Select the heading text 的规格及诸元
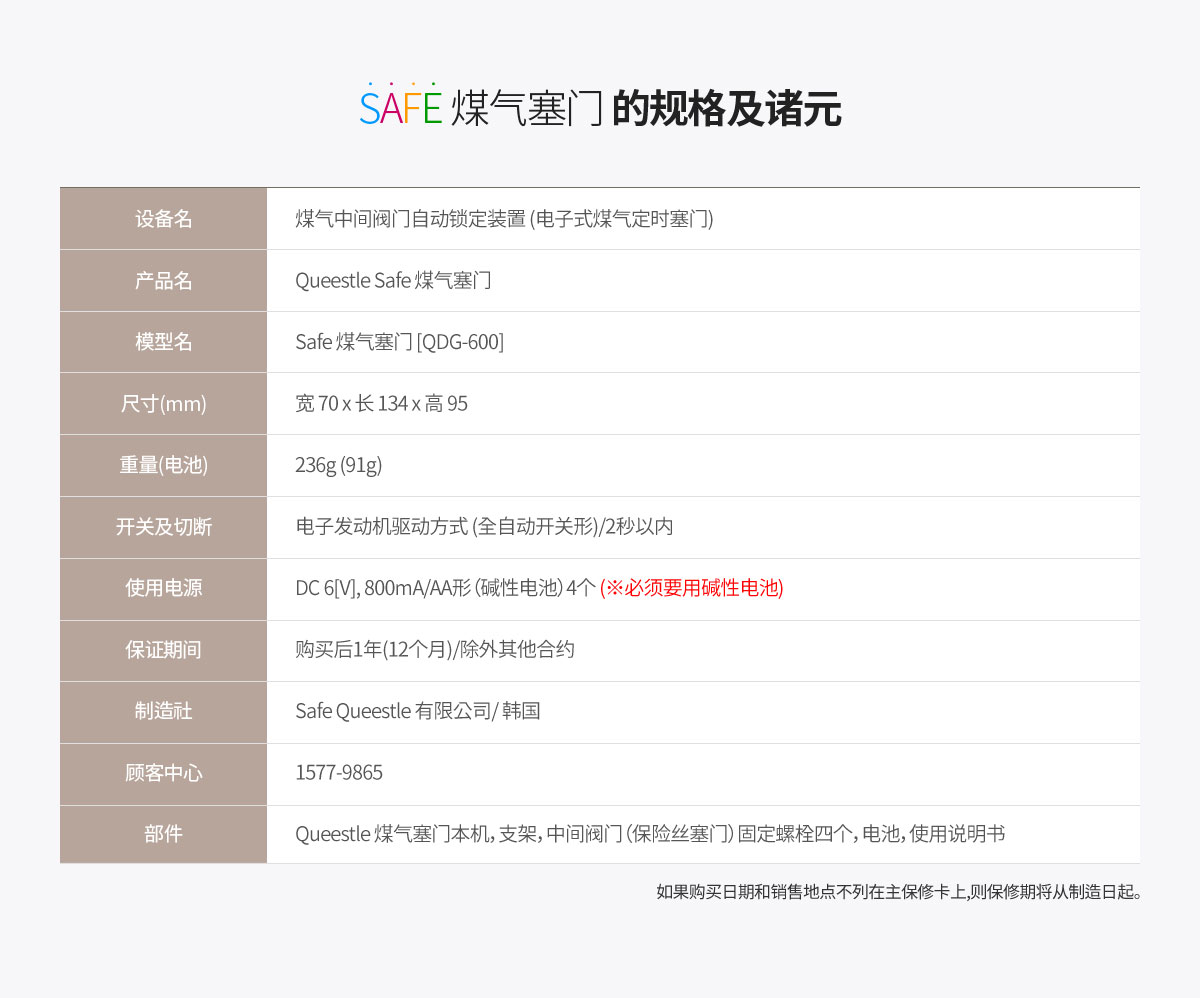Image resolution: width=1200 pixels, height=998 pixels. click(726, 109)
